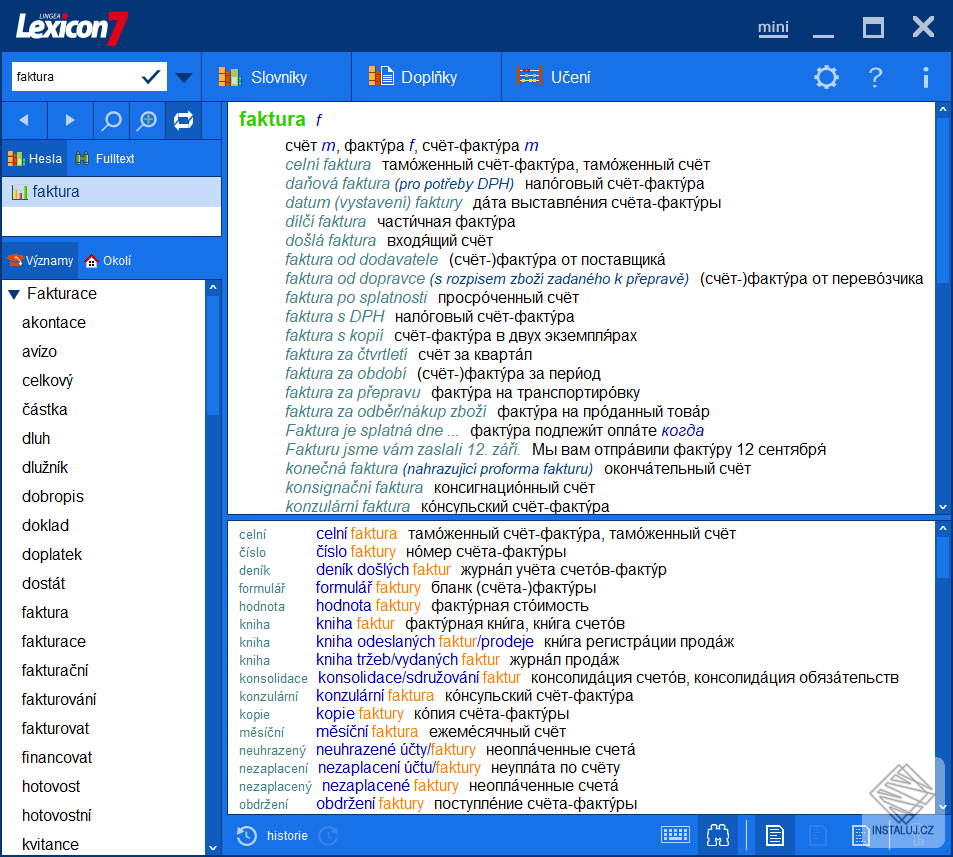Select doplatek in the word list
Screen dimensions: 953x857
pos(52,555)
